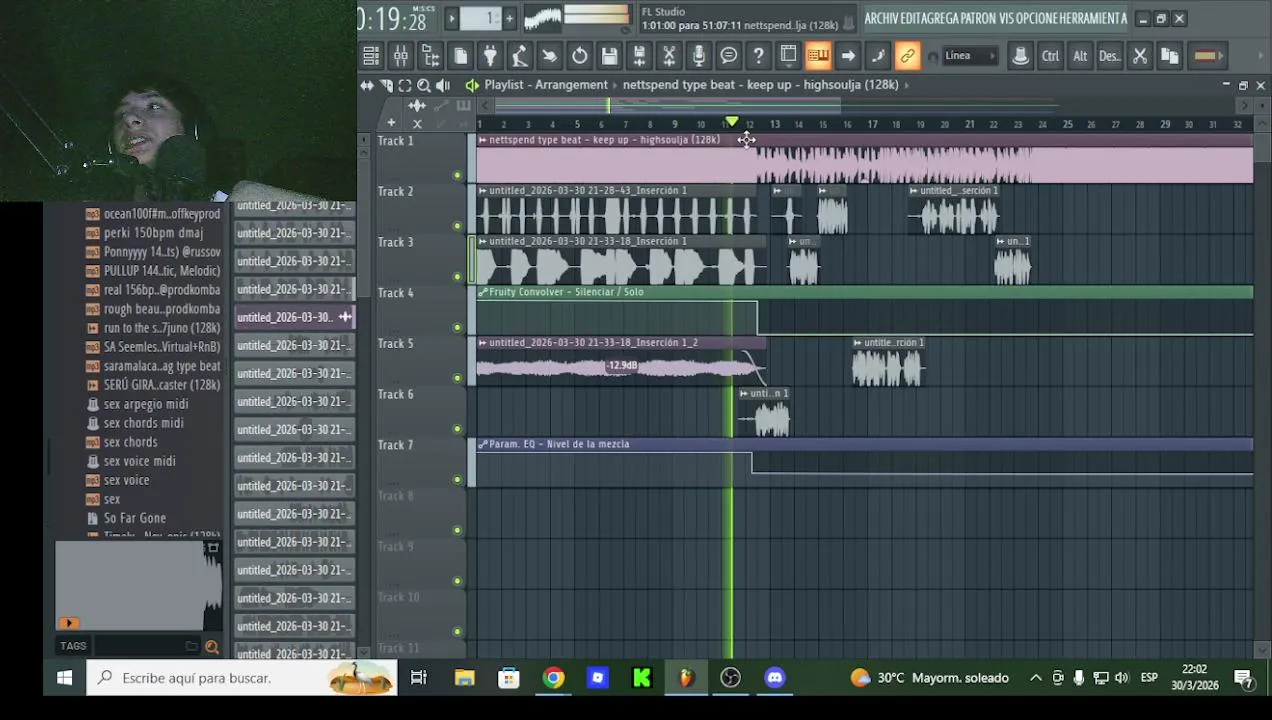Click the magnifier zoom tool in playlist
This screenshot has width=1272, height=720.
click(424, 85)
